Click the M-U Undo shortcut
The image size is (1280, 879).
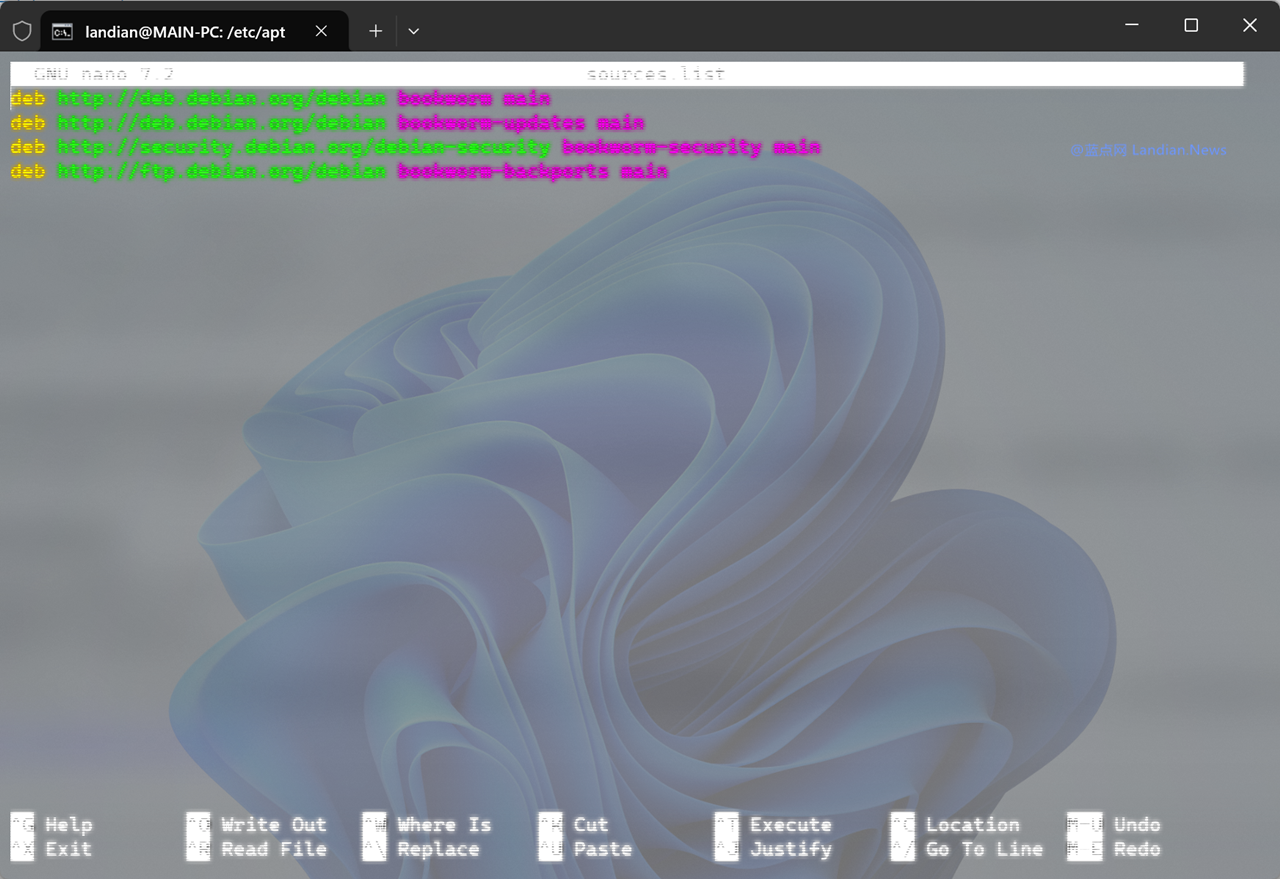pos(1136,825)
